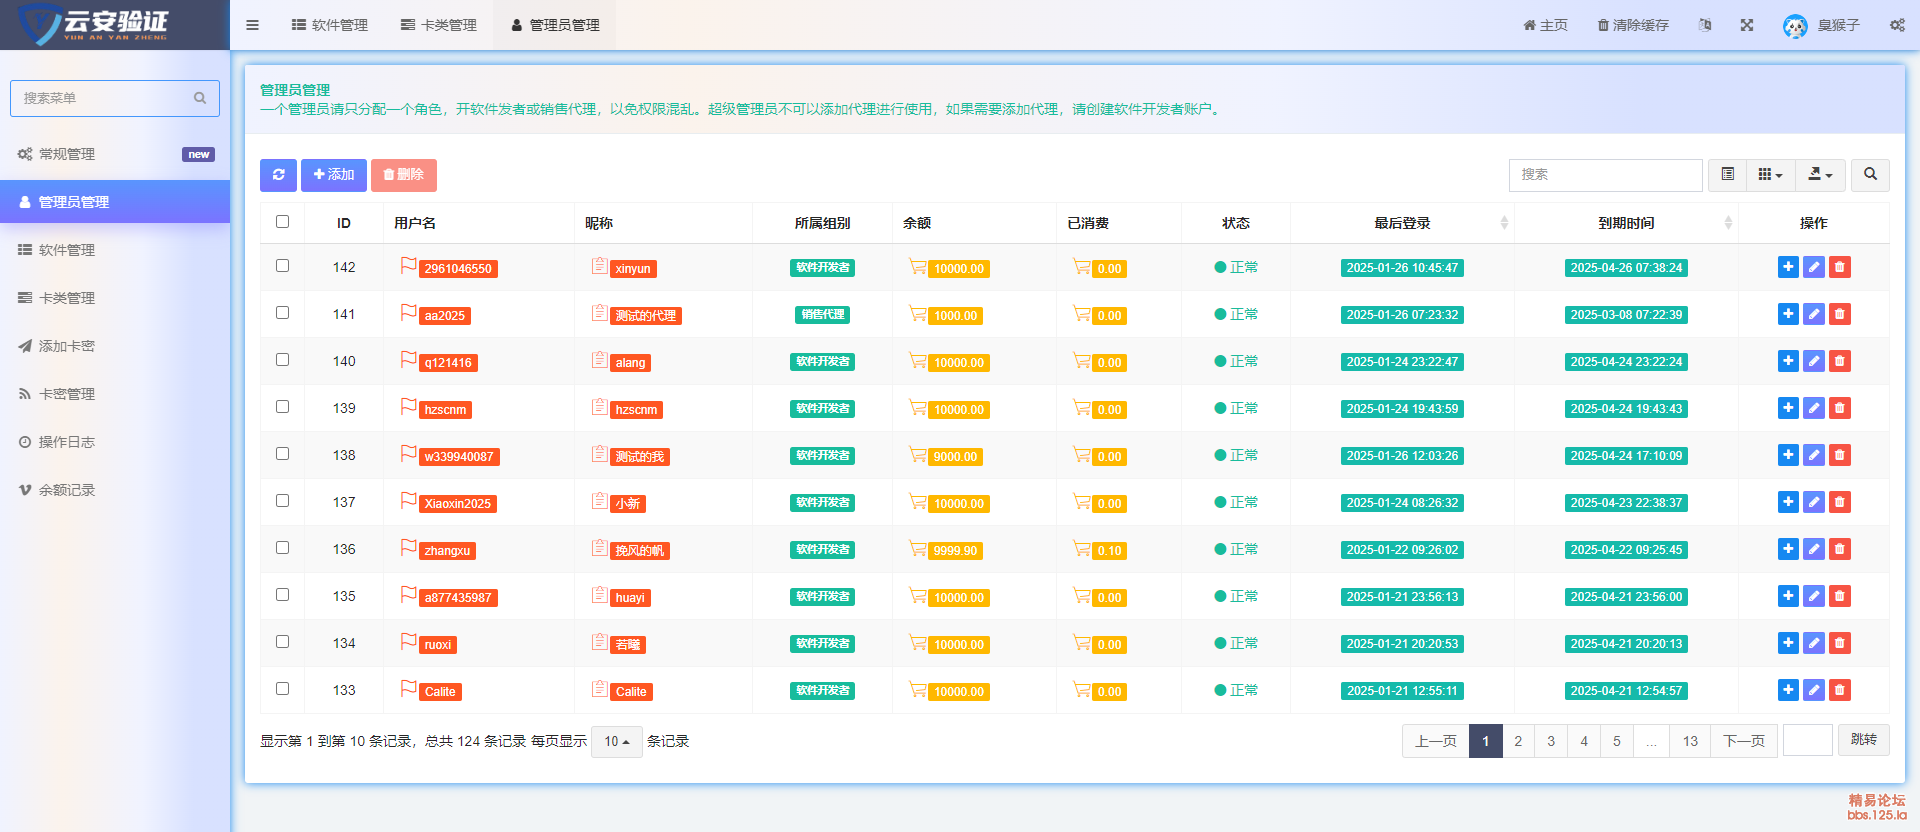1920x832 pixels.
Task: Collapse sidebar with hamburger menu icon
Action: [x=252, y=25]
